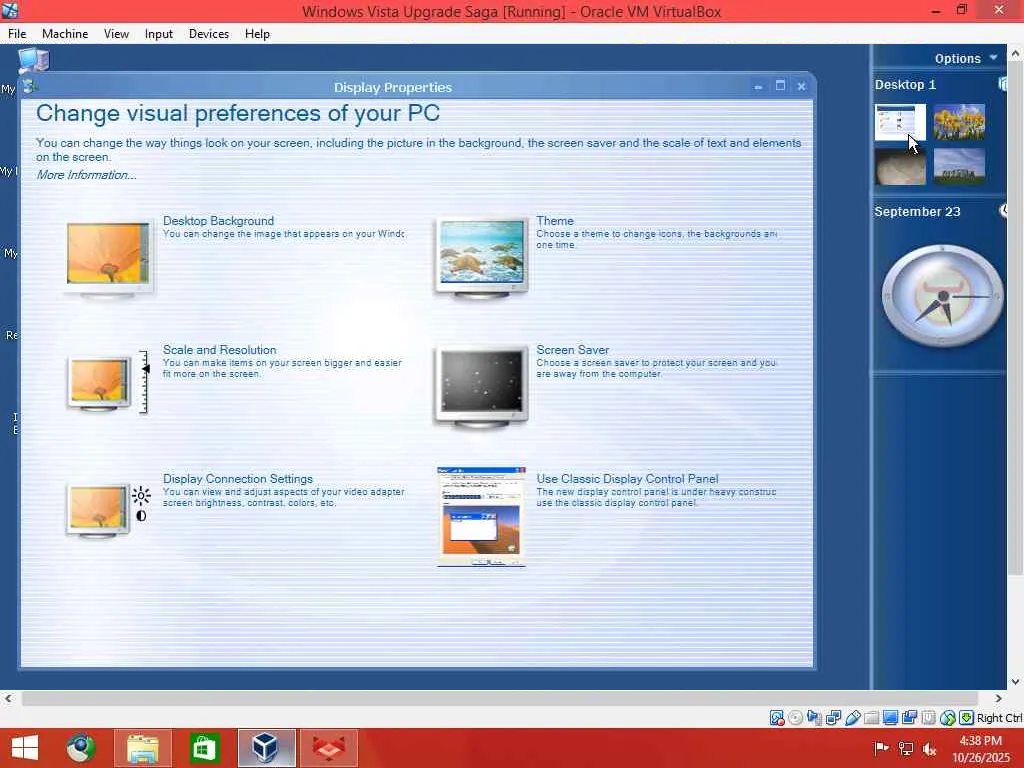Image resolution: width=1024 pixels, height=768 pixels.
Task: Click the muted speaker icon in the system tray
Action: [930, 748]
